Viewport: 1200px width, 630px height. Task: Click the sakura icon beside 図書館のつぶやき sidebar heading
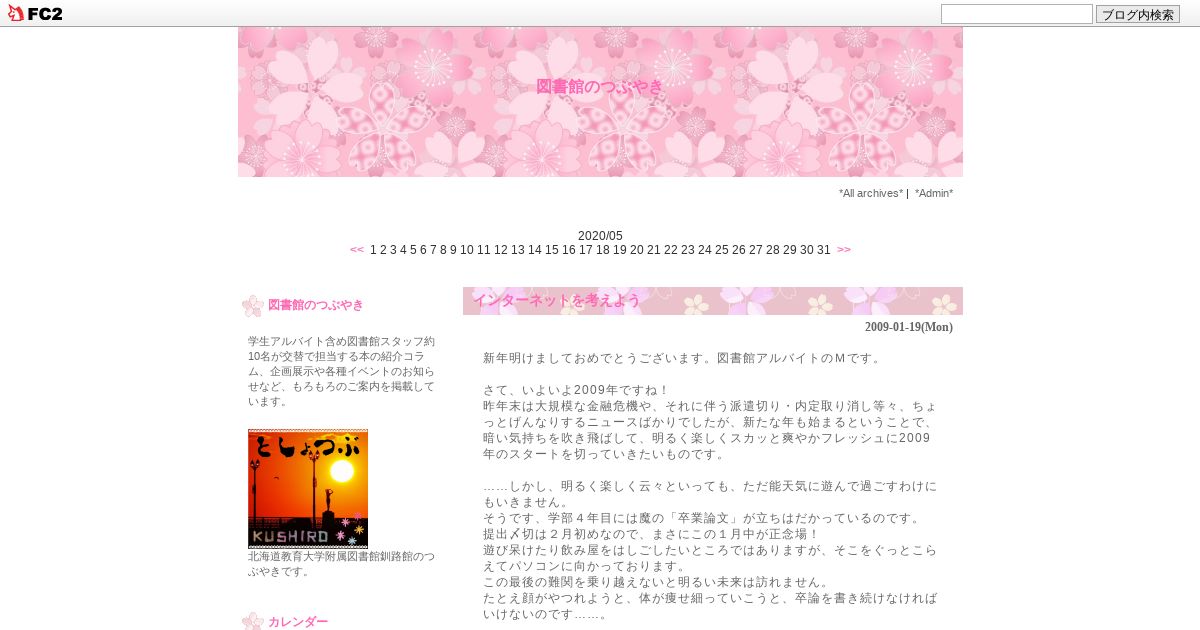pos(253,306)
